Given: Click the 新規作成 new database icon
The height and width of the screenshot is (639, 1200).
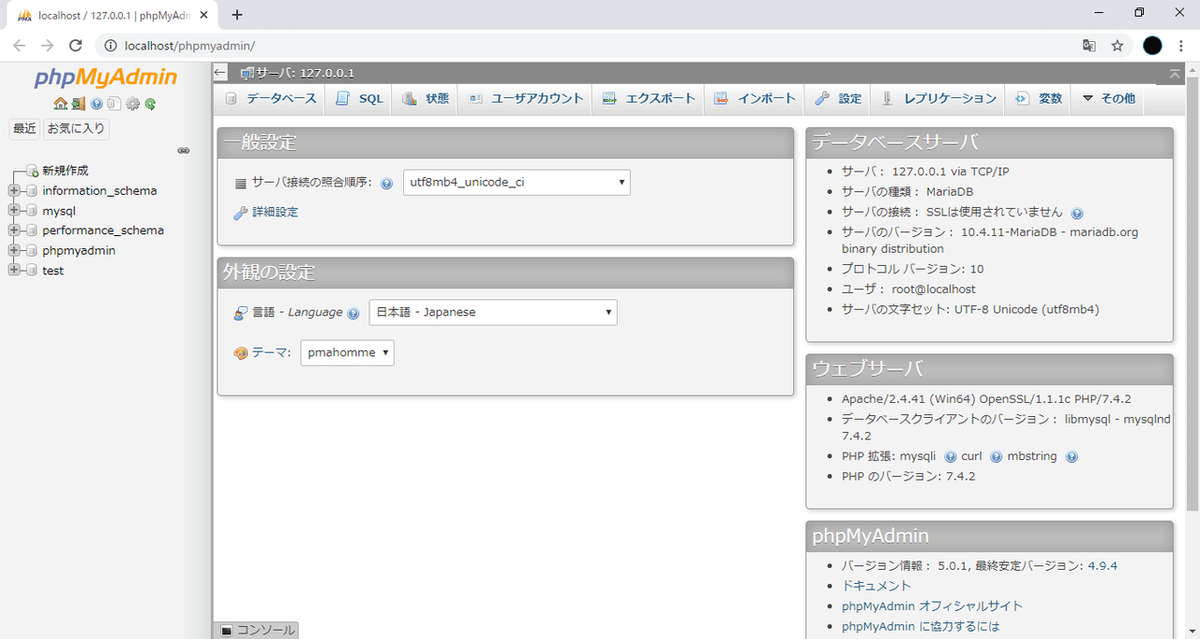Looking at the screenshot, I should coord(33,171).
